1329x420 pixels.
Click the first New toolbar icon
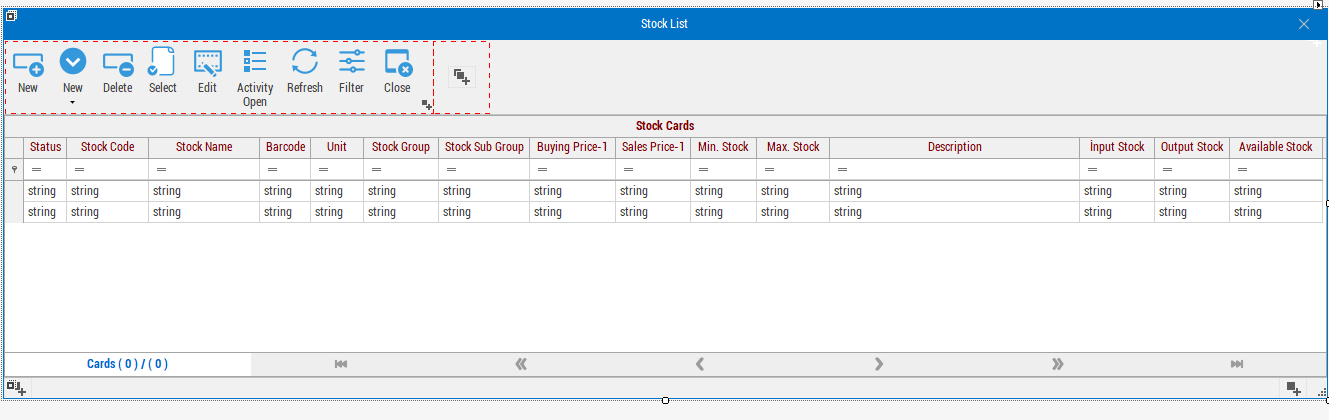(x=28, y=64)
